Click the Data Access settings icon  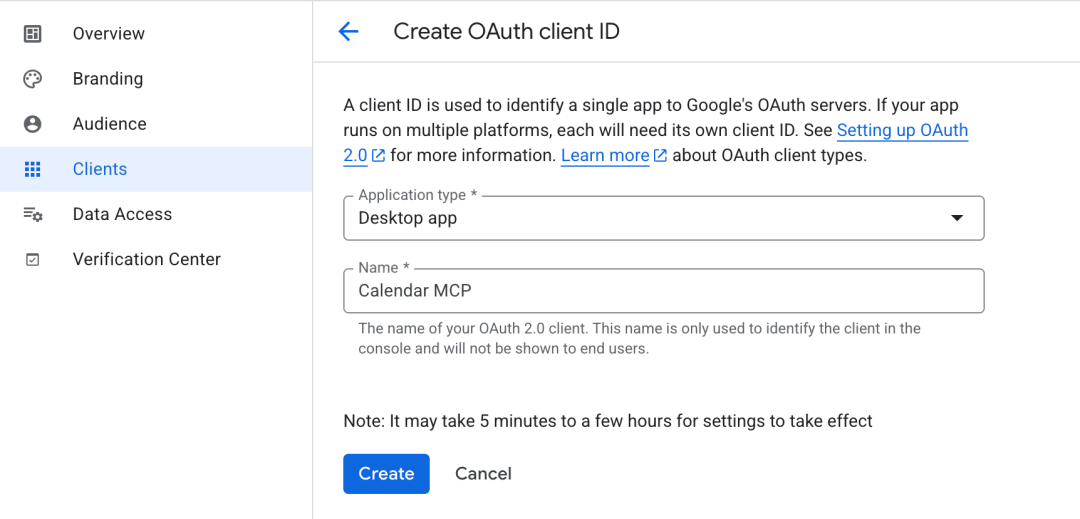point(32,215)
